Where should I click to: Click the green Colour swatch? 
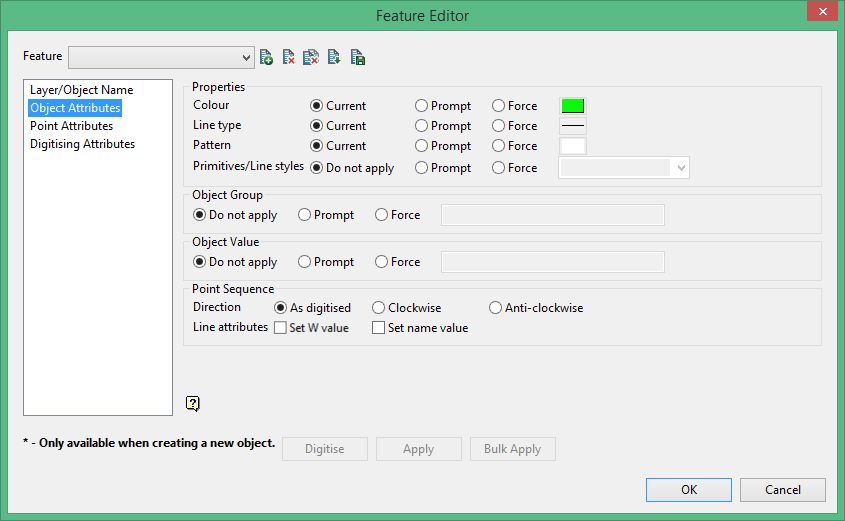[x=573, y=106]
